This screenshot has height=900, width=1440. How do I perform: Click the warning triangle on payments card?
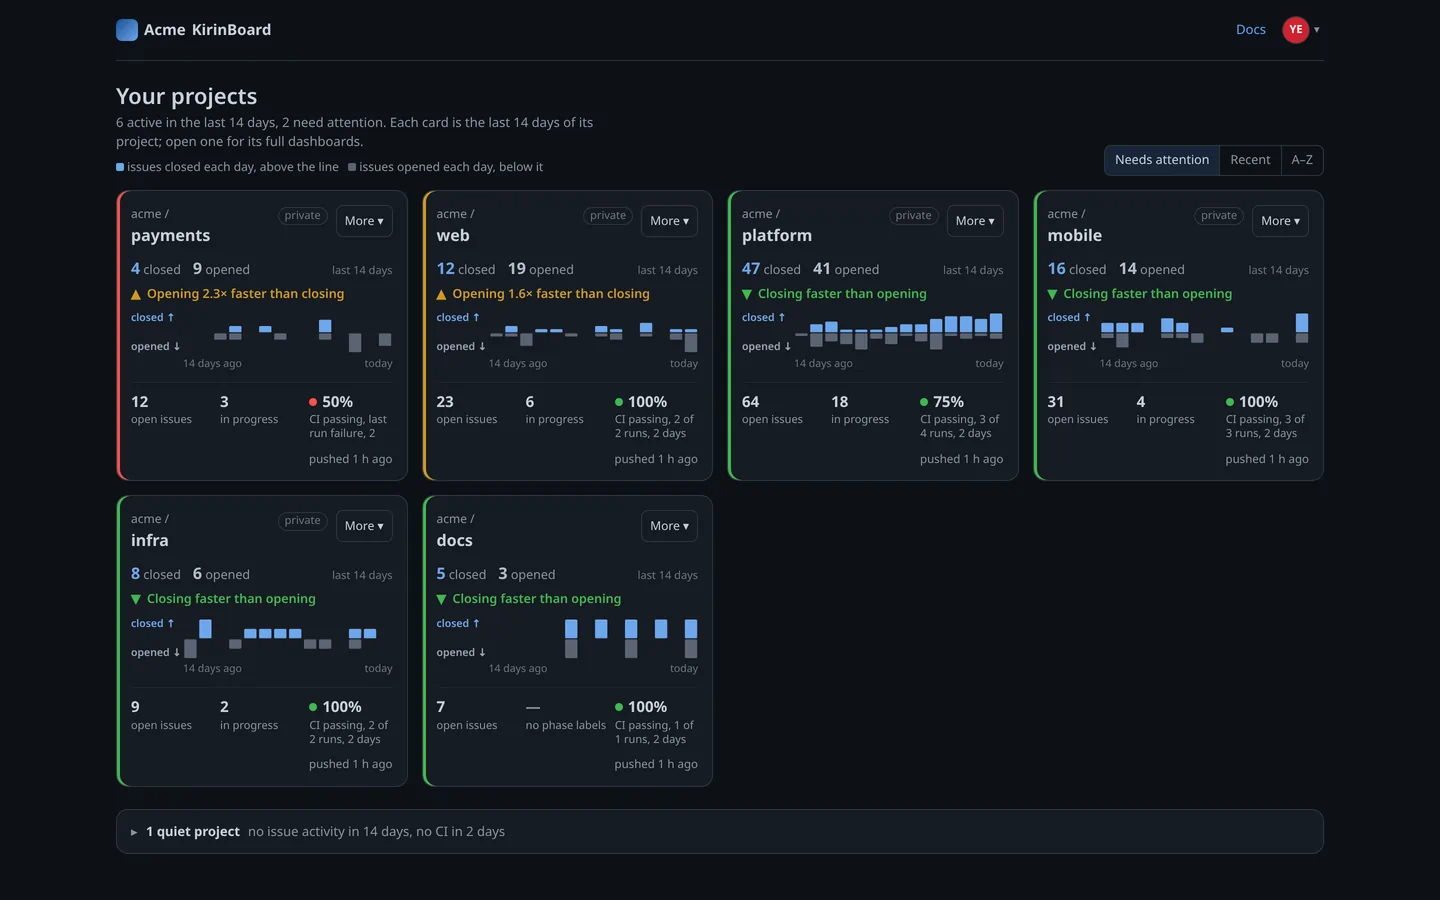[136, 295]
